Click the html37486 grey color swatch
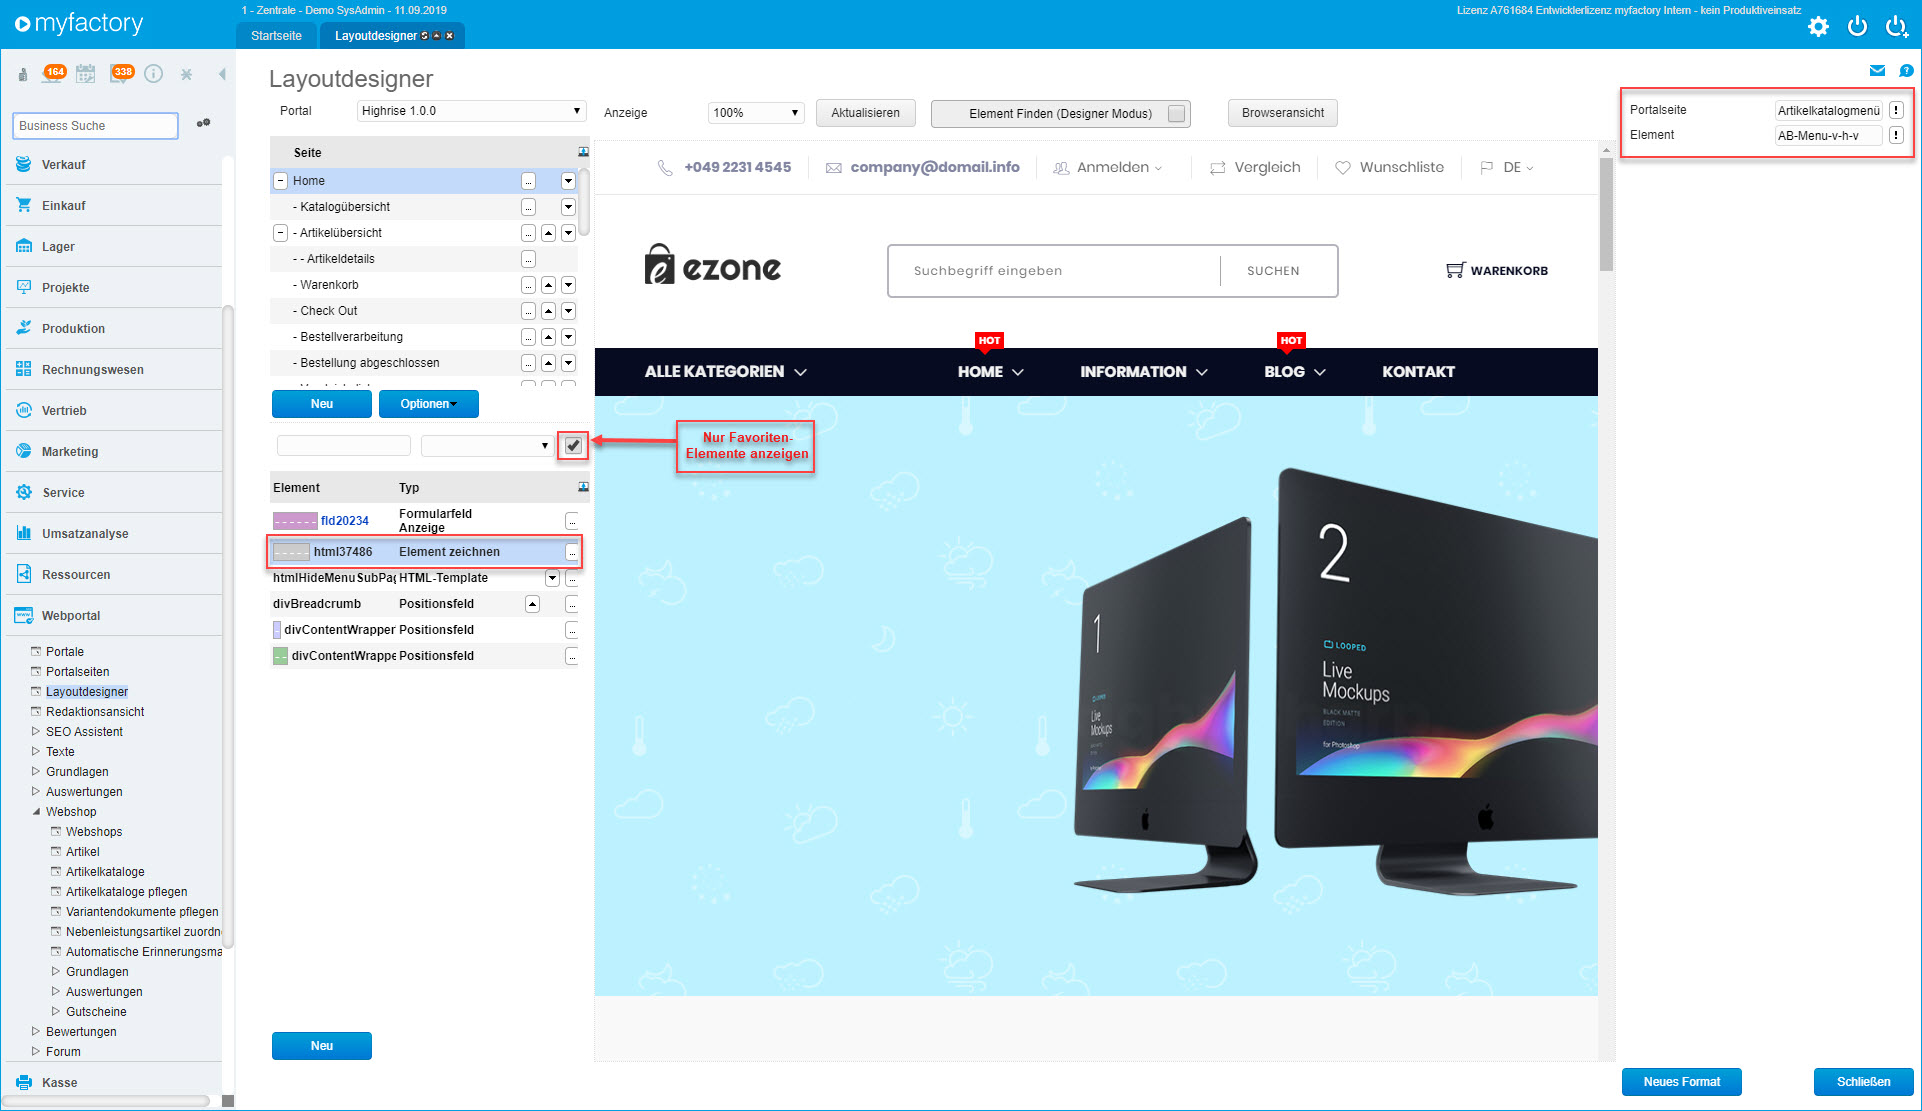The image size is (1922, 1111). point(292,552)
